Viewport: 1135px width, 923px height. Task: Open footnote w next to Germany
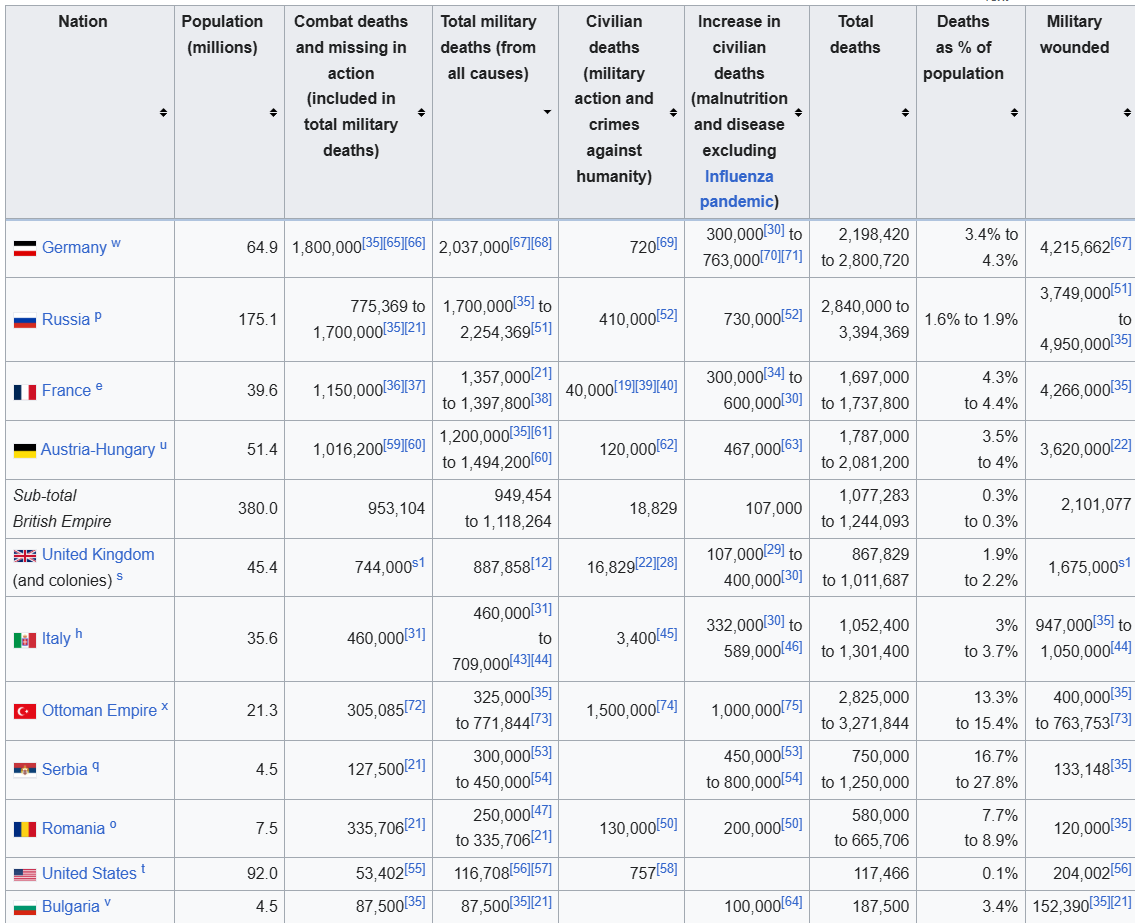pyautogui.click(x=116, y=244)
